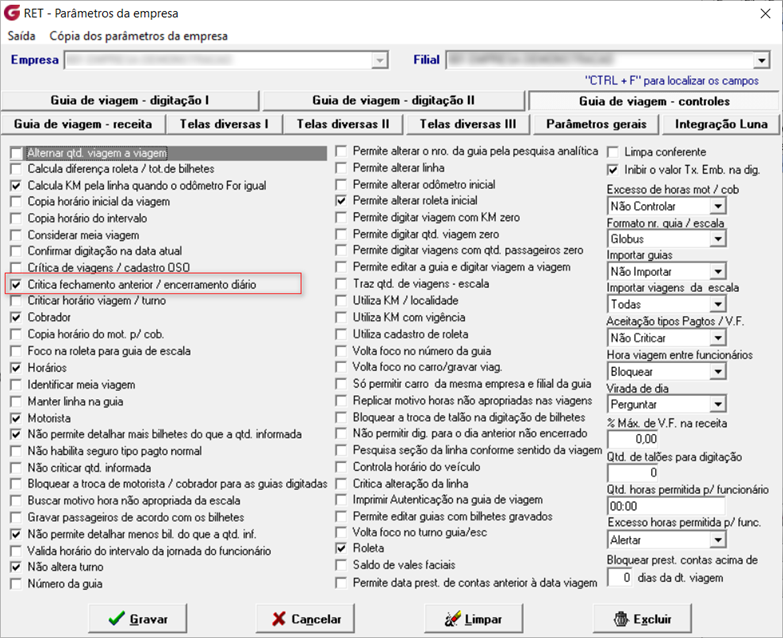Expand the Empresa combo box
The image size is (783, 638).
pos(380,60)
